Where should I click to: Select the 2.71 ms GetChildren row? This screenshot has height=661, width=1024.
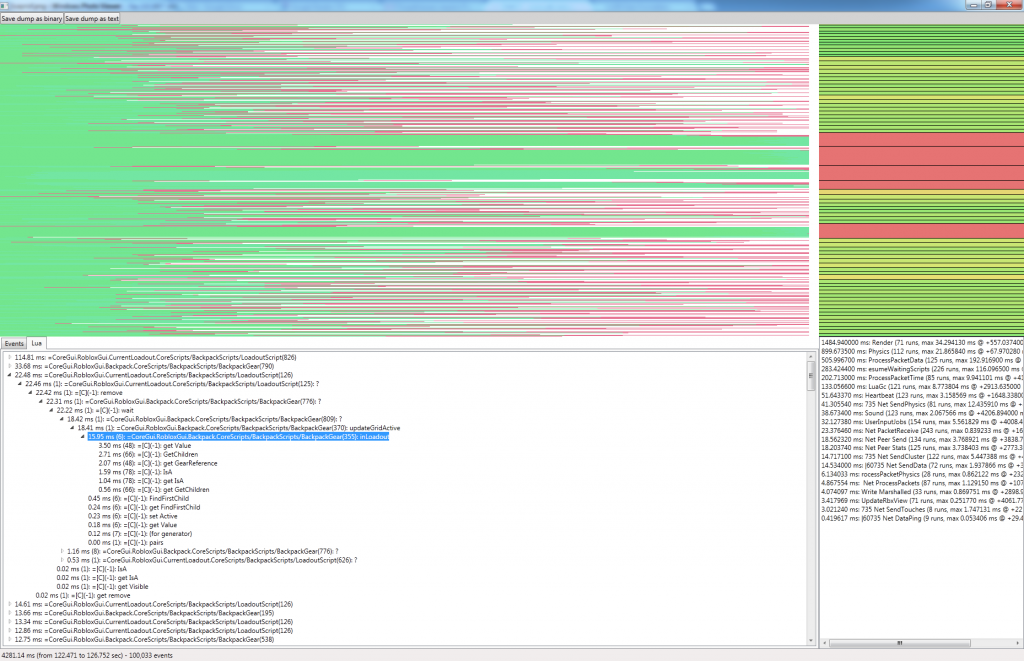[x=148, y=455]
